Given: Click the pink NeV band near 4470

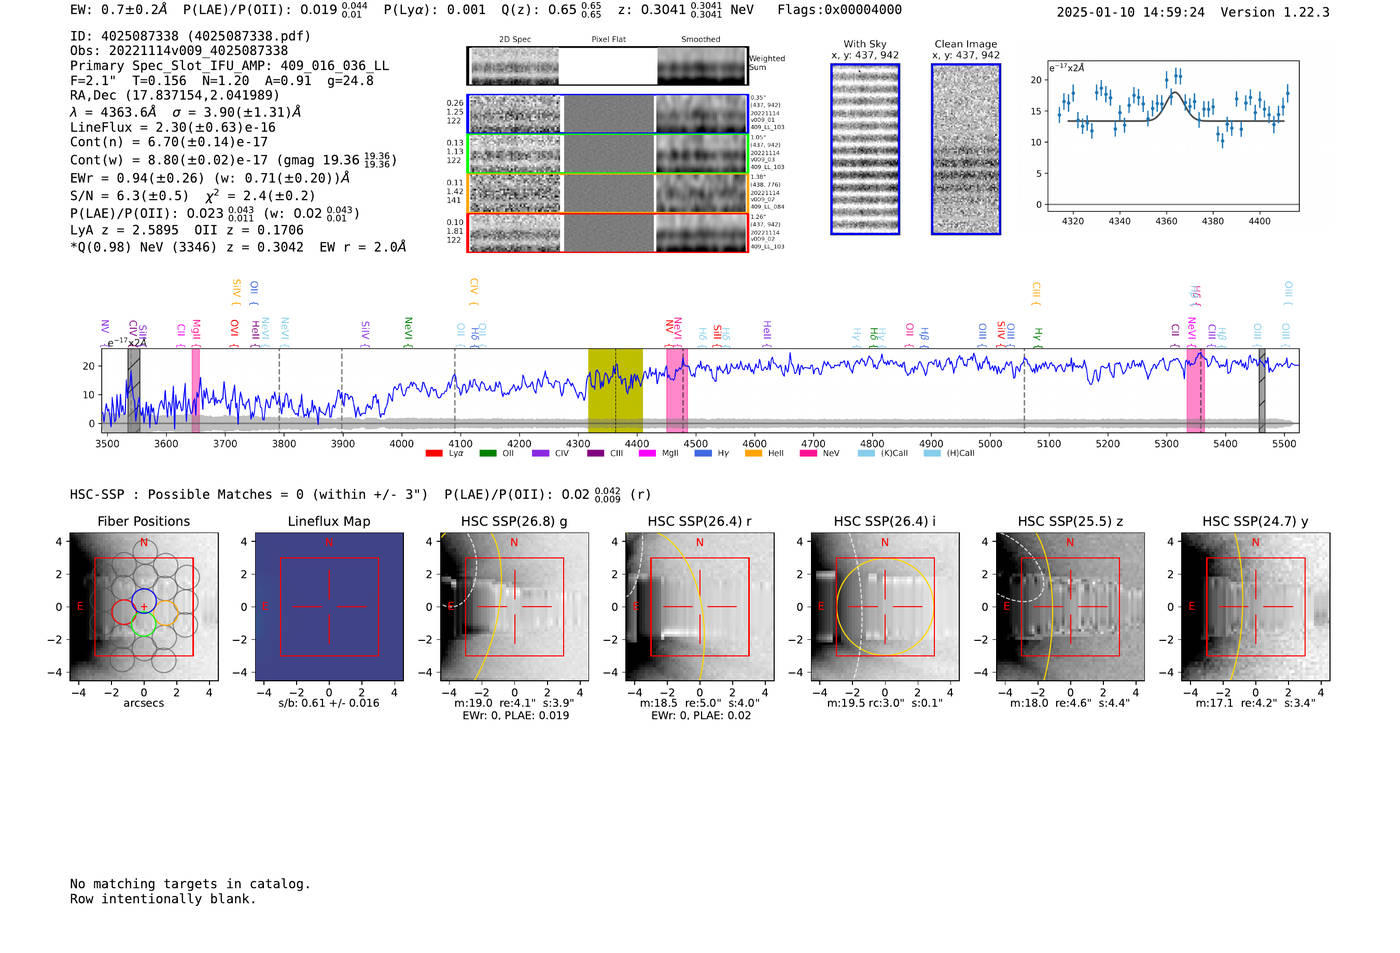Looking at the screenshot, I should [x=677, y=390].
